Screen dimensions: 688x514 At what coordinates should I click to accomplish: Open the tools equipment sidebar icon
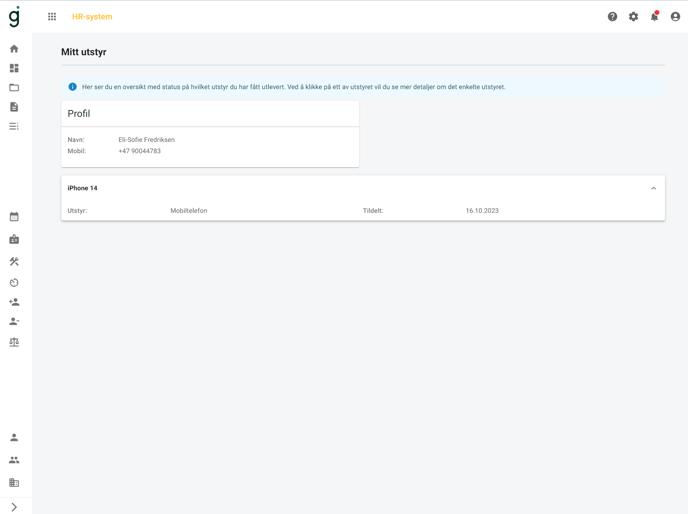pyautogui.click(x=14, y=262)
